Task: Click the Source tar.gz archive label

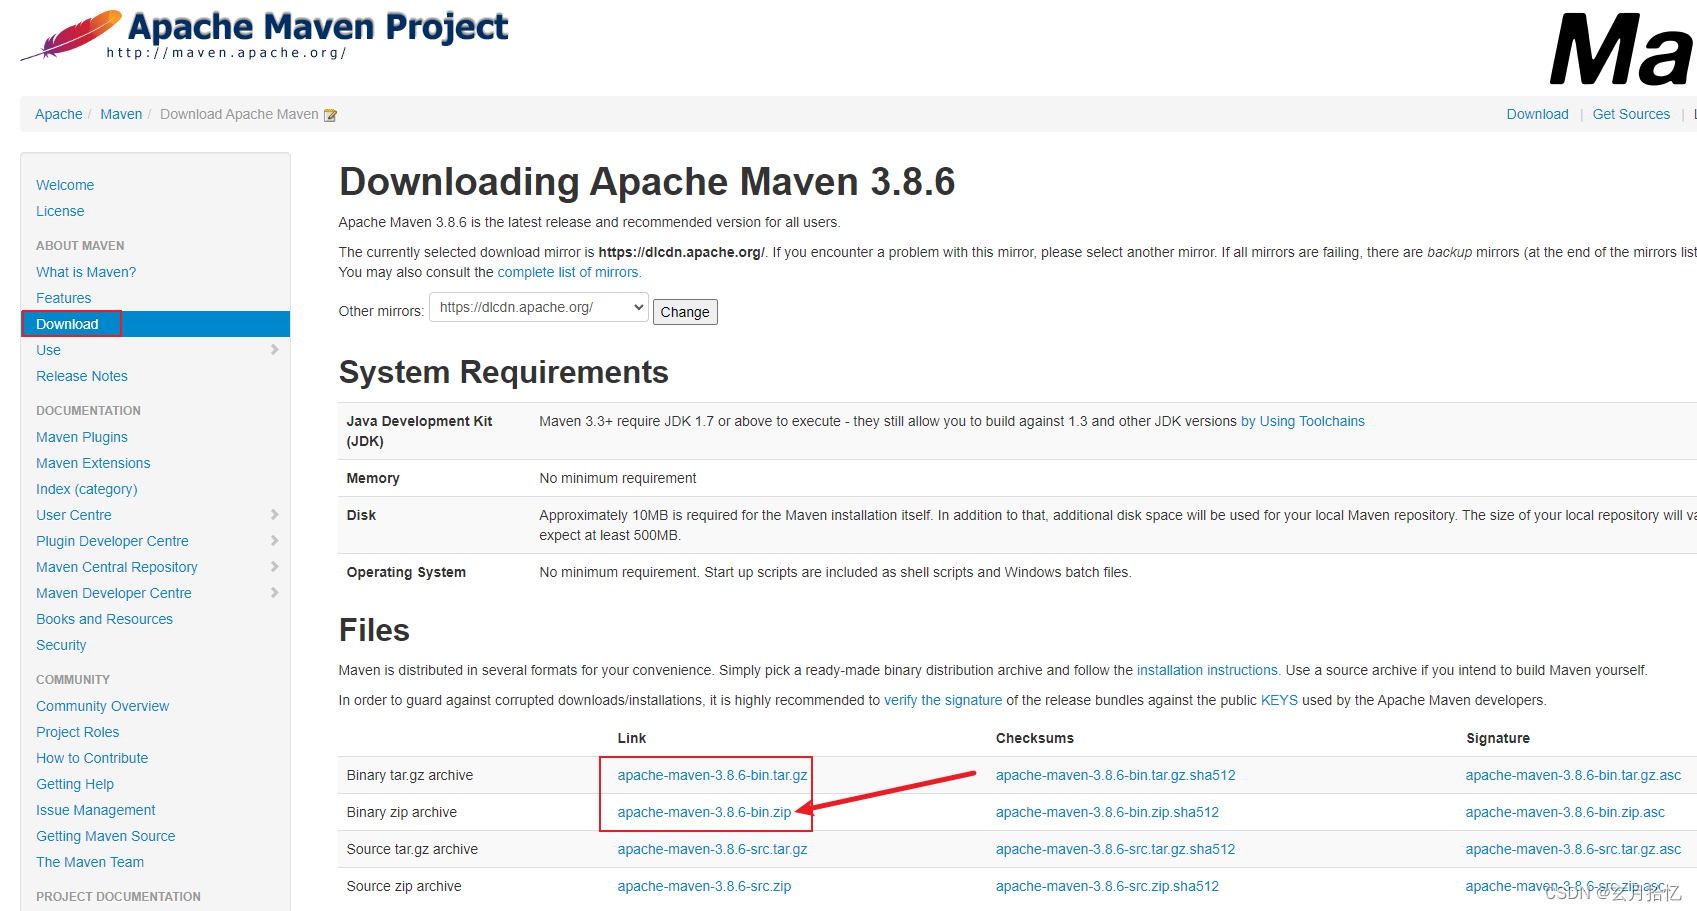Action: [412, 849]
